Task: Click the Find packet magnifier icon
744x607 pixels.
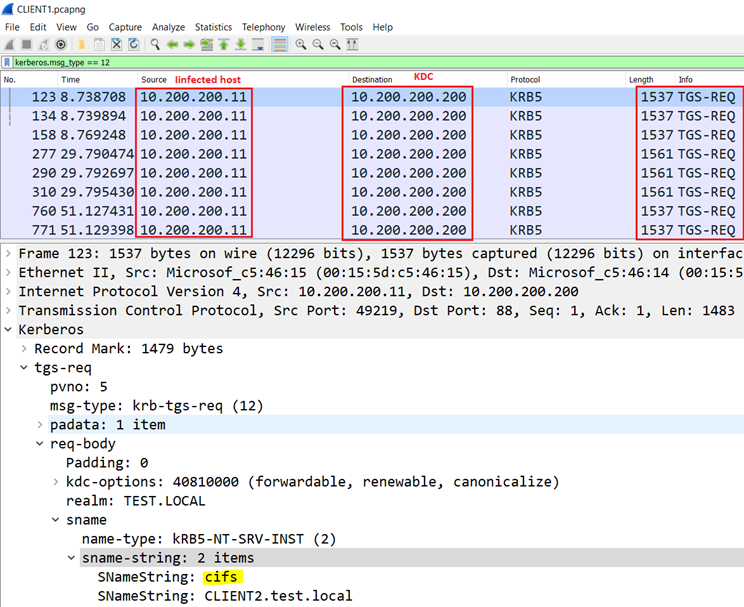Action: (x=155, y=45)
